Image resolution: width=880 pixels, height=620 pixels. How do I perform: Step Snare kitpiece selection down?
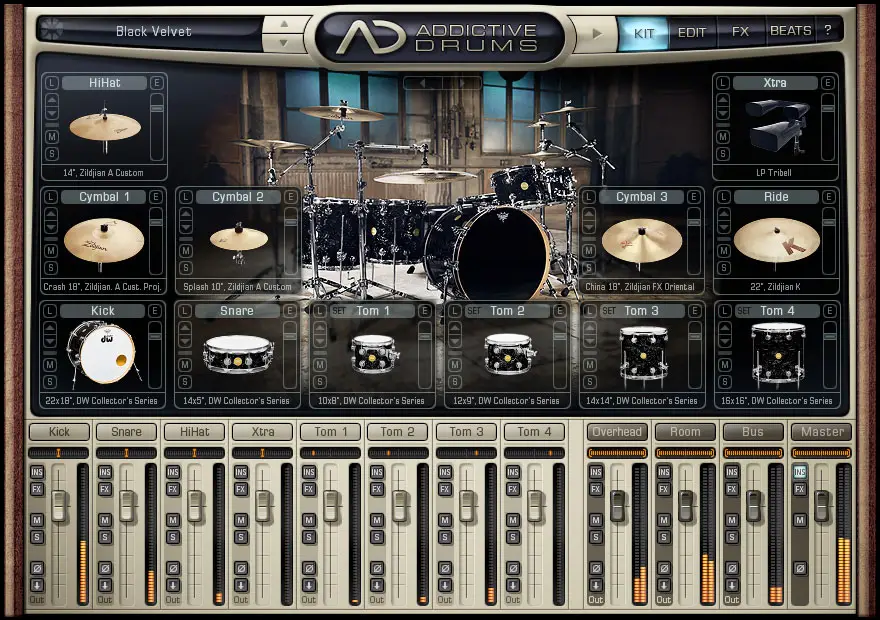[x=185, y=342]
